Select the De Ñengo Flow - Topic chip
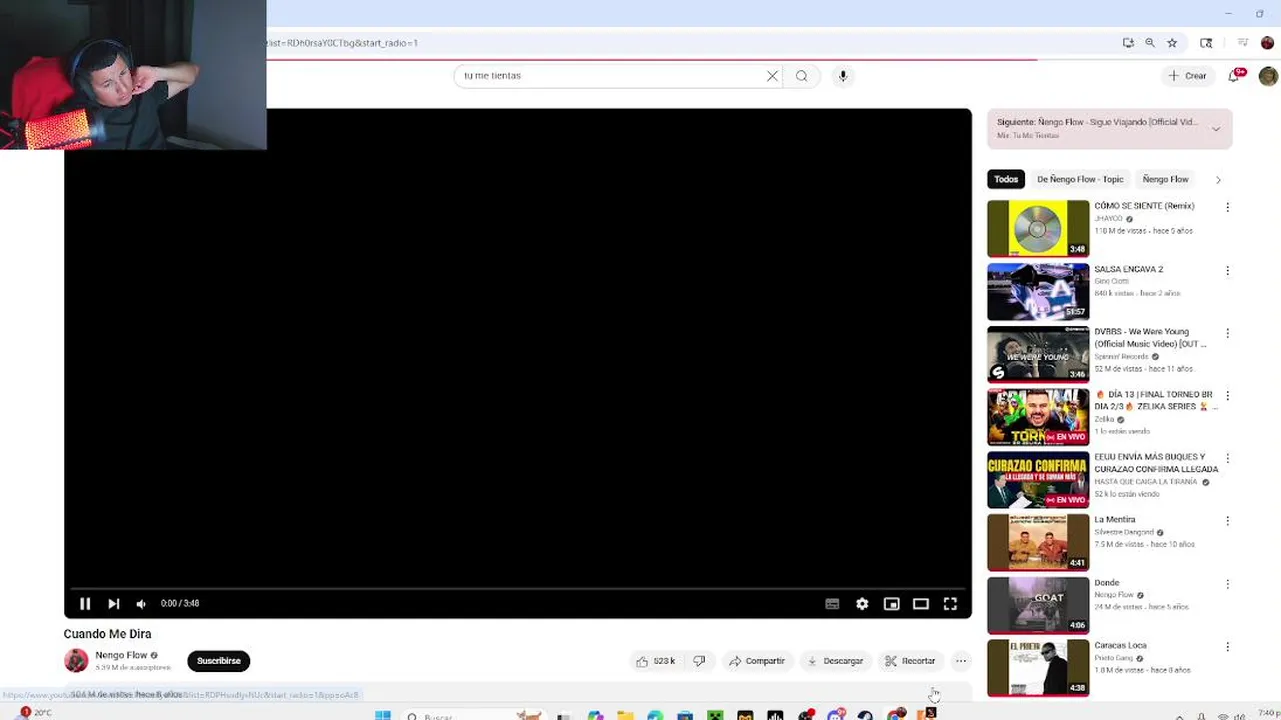This screenshot has width=1281, height=720. pyautogui.click(x=1080, y=179)
